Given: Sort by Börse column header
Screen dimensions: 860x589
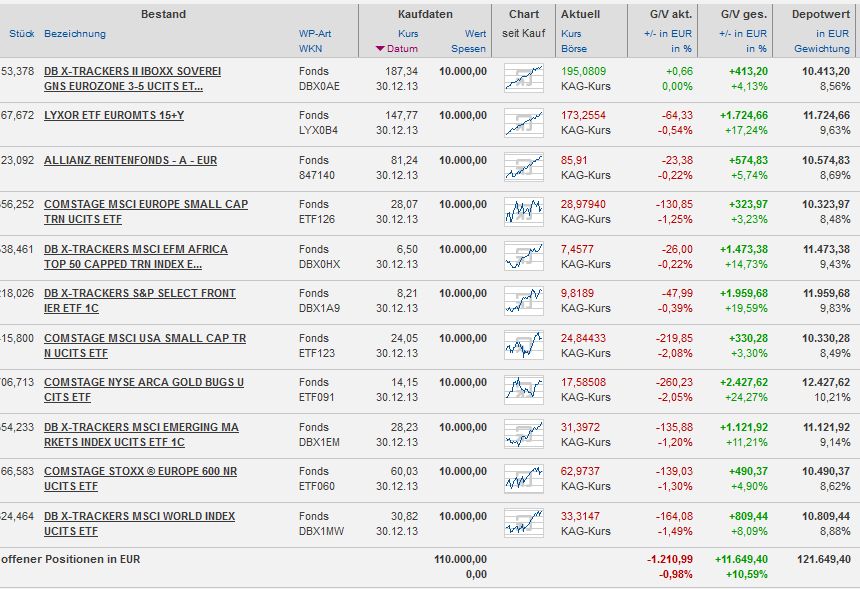Looking at the screenshot, I should (574, 49).
